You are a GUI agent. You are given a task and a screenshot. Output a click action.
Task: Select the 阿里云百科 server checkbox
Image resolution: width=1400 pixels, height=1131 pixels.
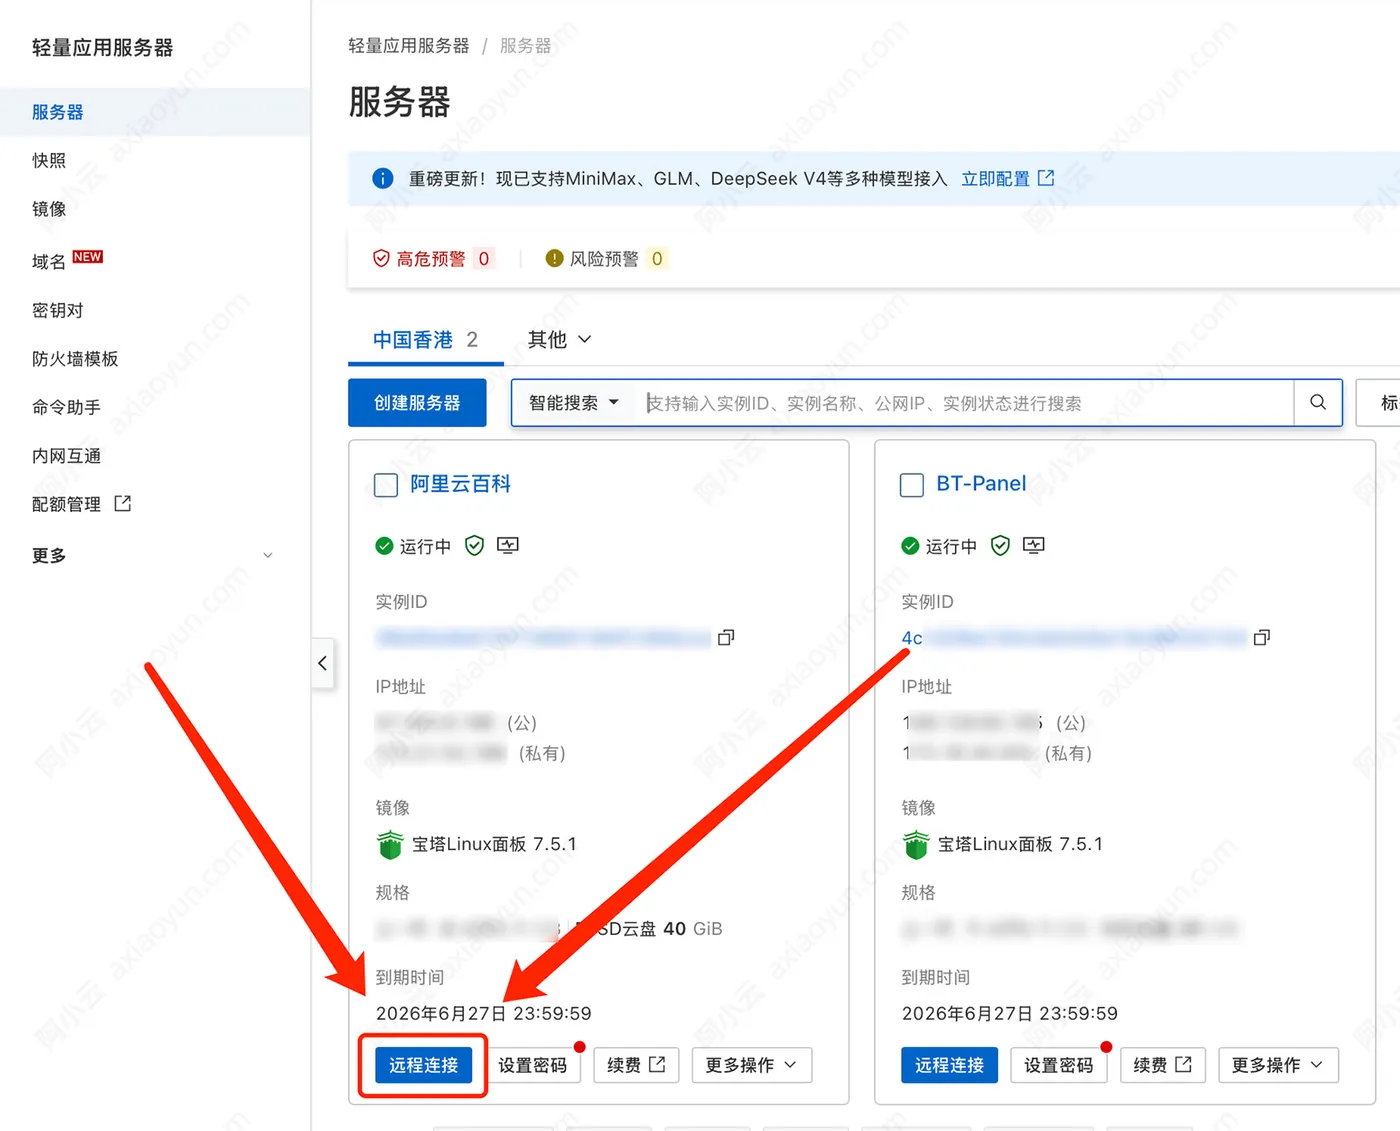386,485
